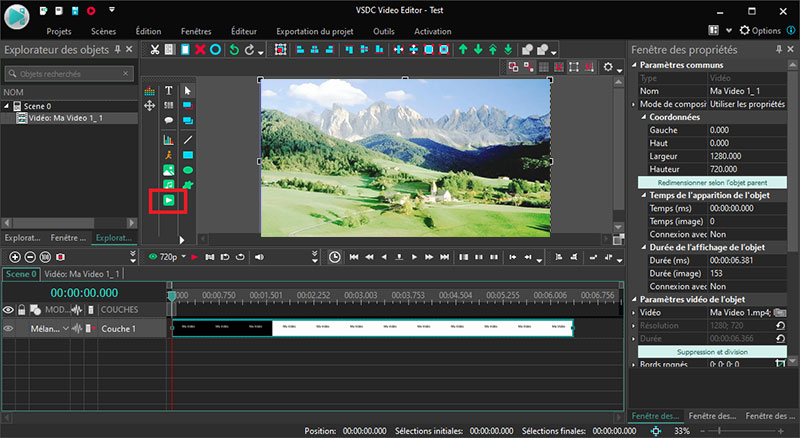Viewport: 800px width, 438px height.
Task: Open the Scènes menu
Action: (x=104, y=31)
